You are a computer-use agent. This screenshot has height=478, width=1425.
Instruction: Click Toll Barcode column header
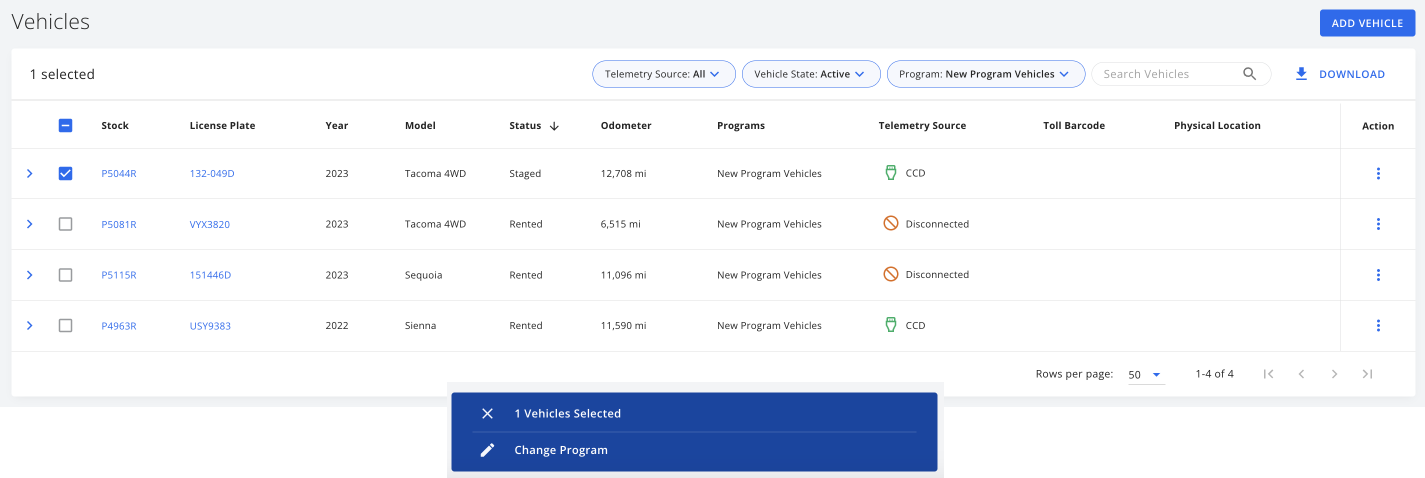(1074, 126)
